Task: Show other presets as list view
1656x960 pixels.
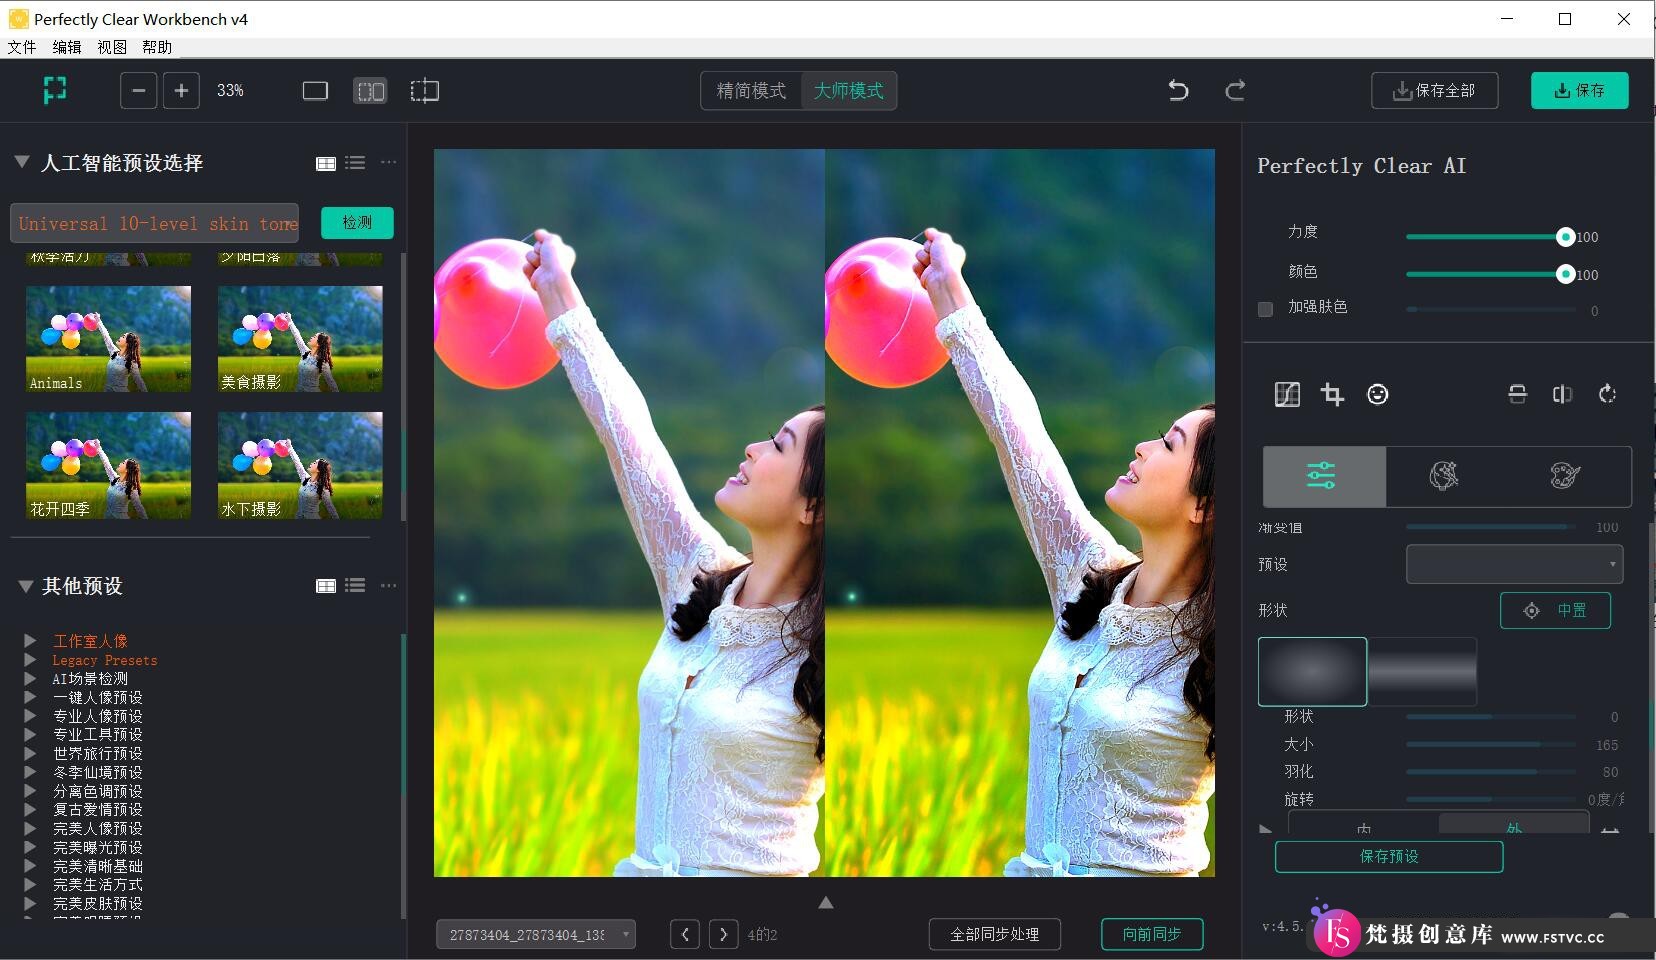Action: (x=355, y=586)
